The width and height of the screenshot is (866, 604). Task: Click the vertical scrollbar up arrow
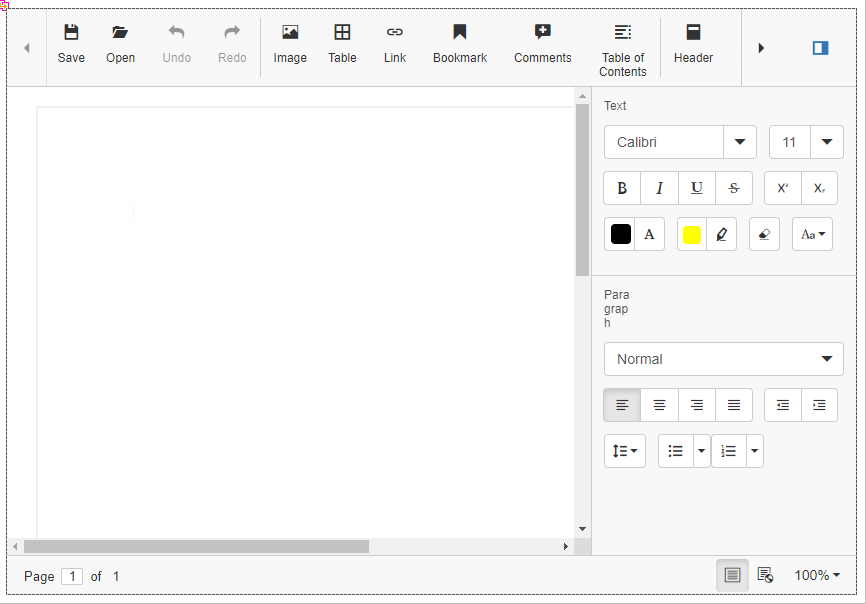[x=582, y=96]
